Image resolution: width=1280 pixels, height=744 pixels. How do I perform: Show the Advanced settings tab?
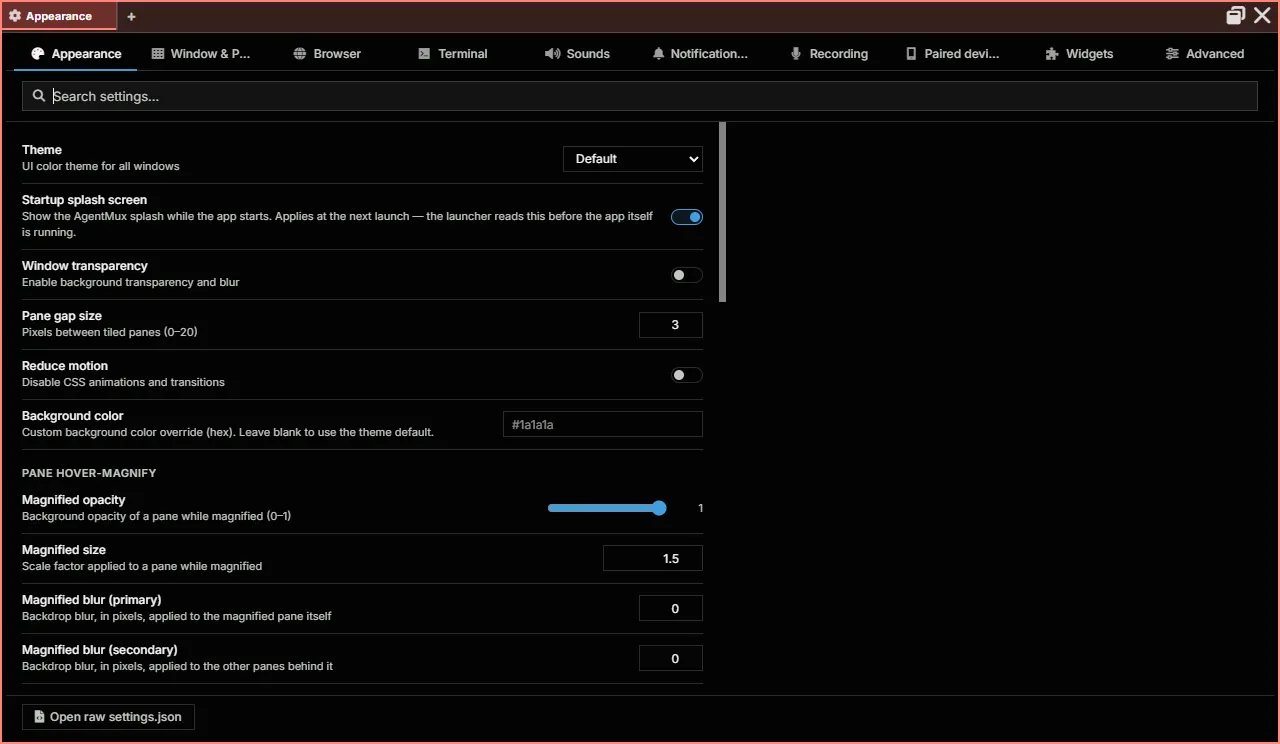[x=1204, y=54]
